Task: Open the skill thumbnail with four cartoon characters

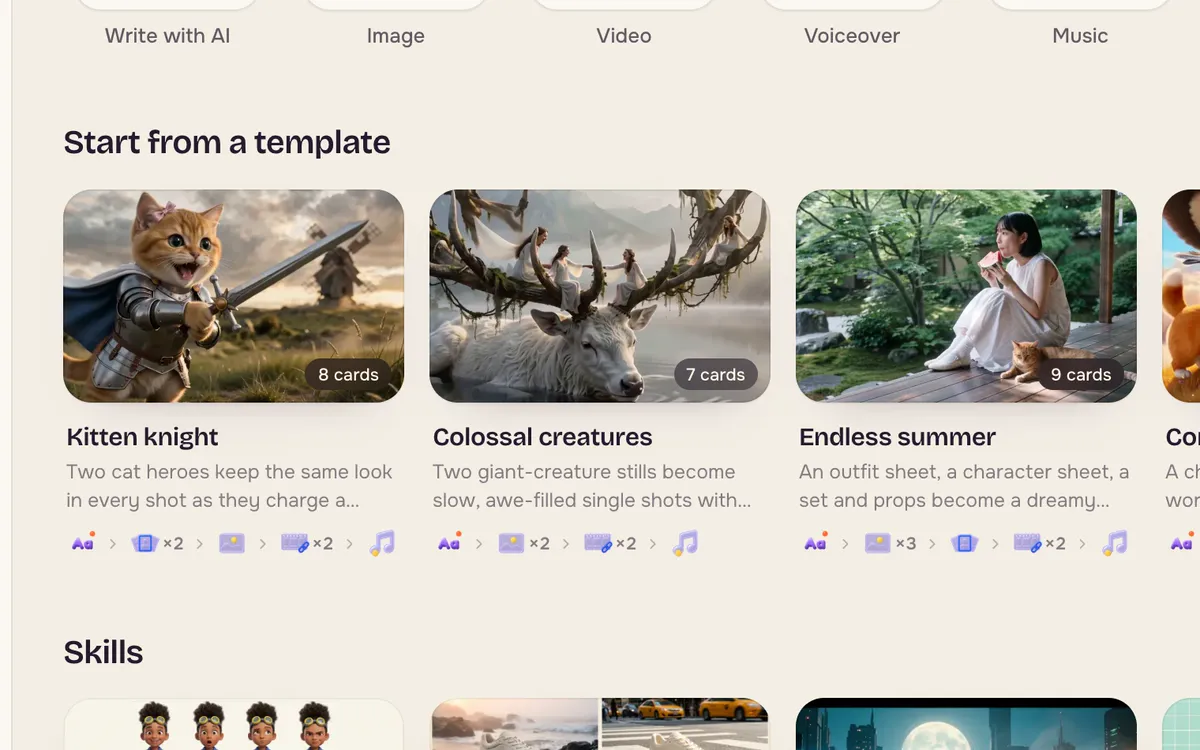Action: [234, 724]
